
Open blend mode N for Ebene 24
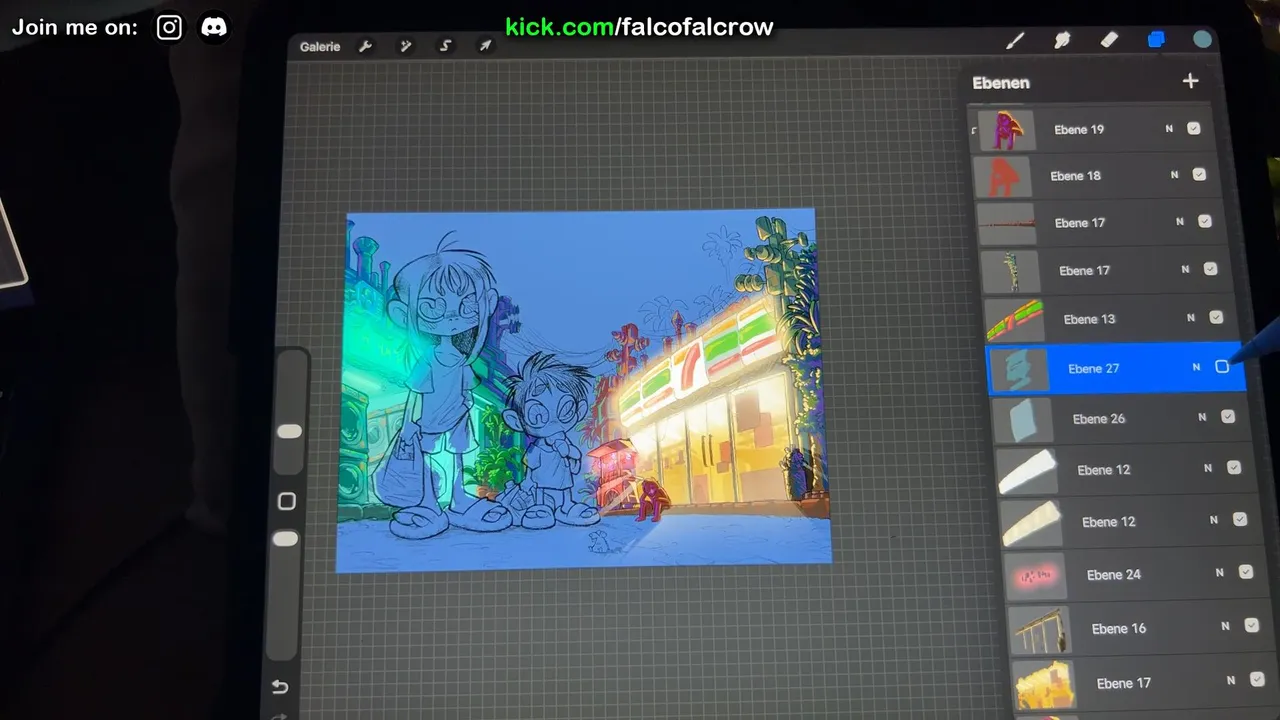click(x=1220, y=573)
